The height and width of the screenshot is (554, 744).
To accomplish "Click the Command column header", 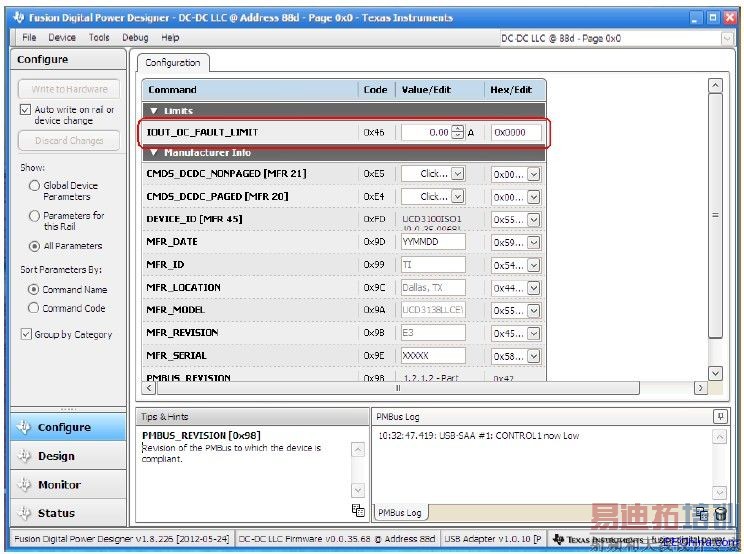I will tap(250, 90).
